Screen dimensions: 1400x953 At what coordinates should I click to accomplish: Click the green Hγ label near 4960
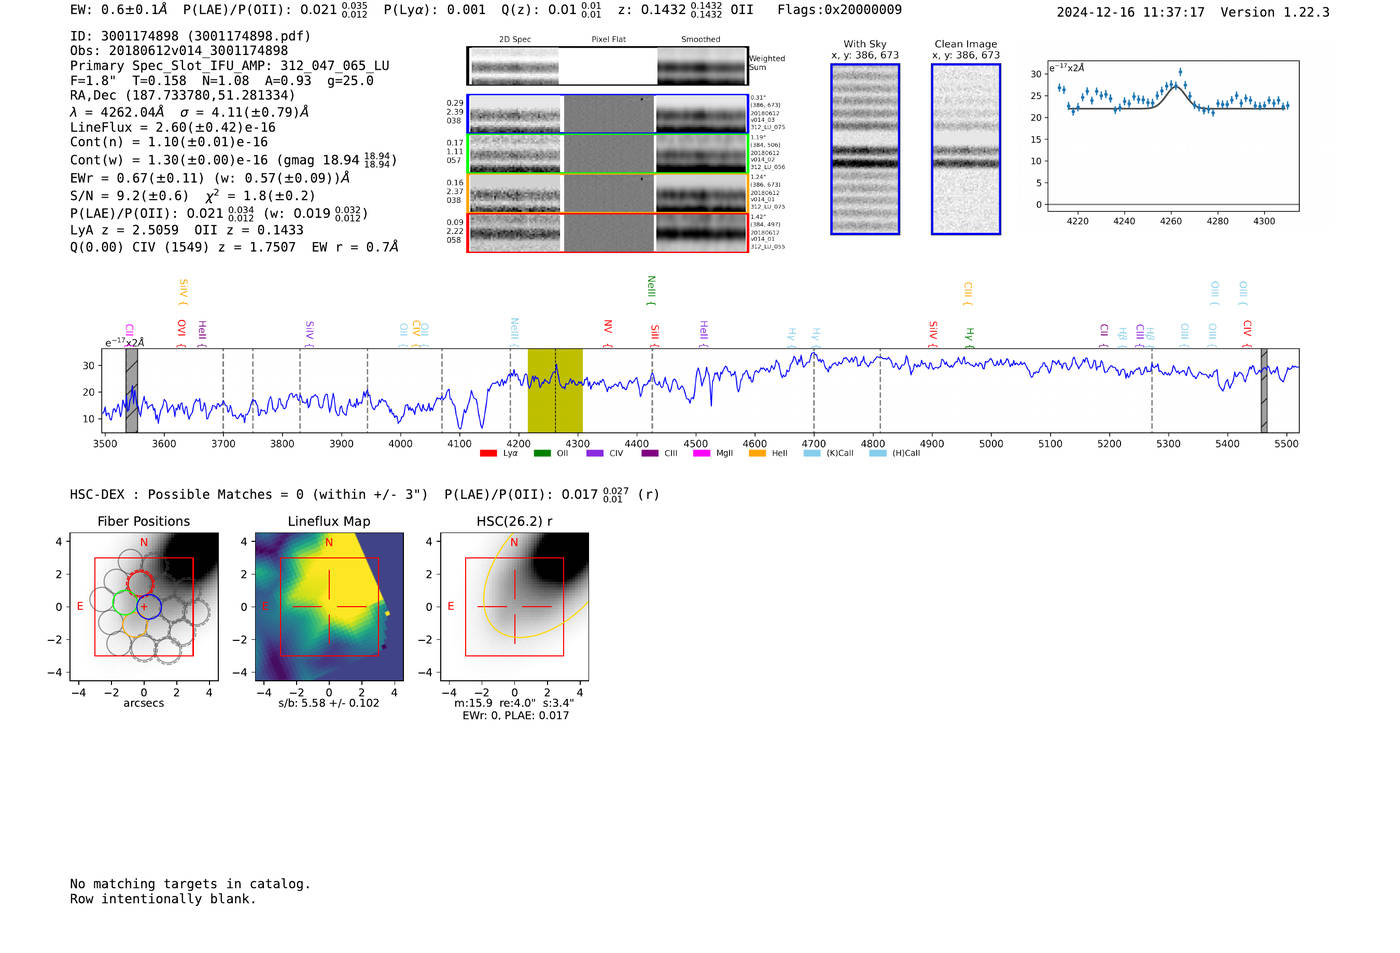click(x=969, y=336)
